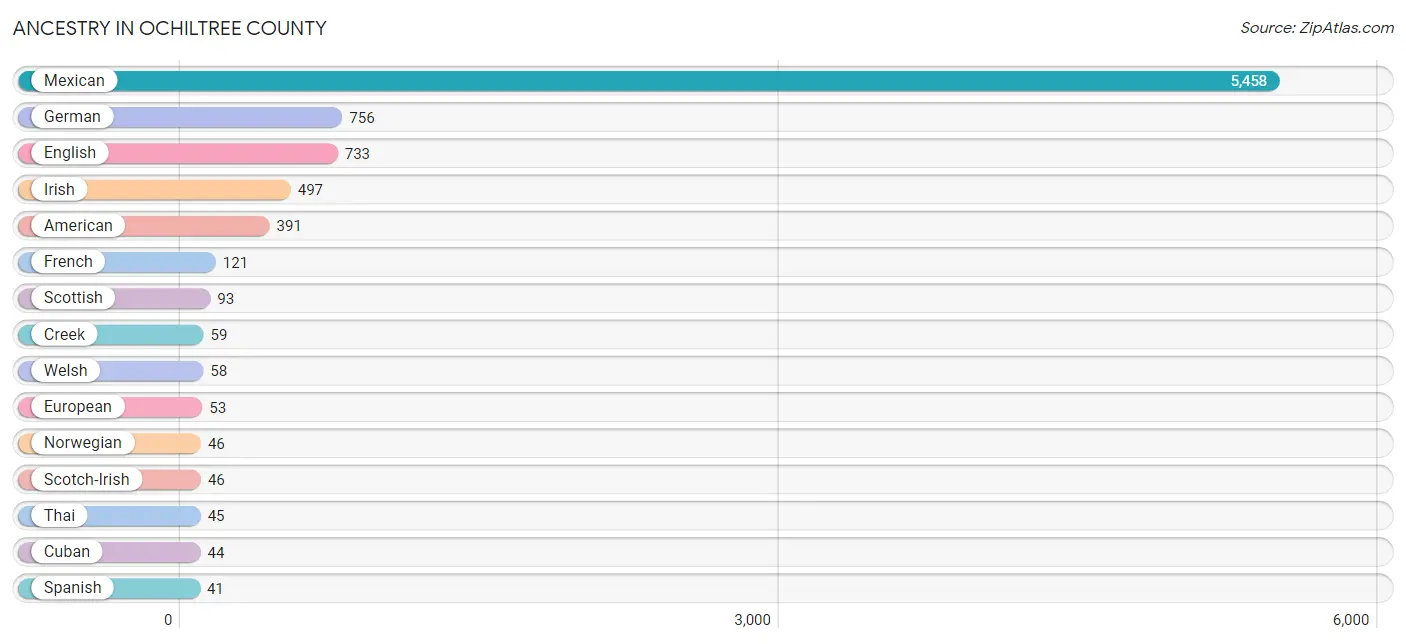Select the 58 value beside Welsh bar

coord(219,371)
